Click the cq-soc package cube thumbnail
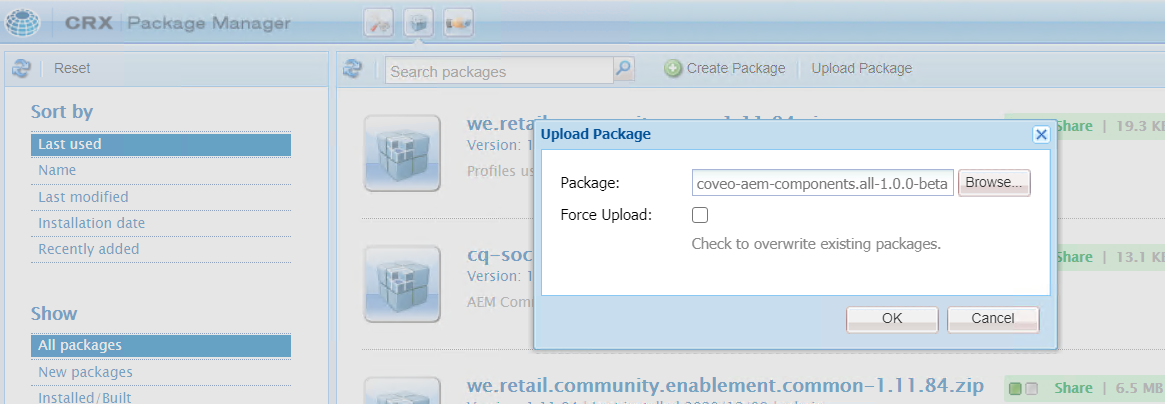This screenshot has height=404, width=1165. tap(402, 284)
